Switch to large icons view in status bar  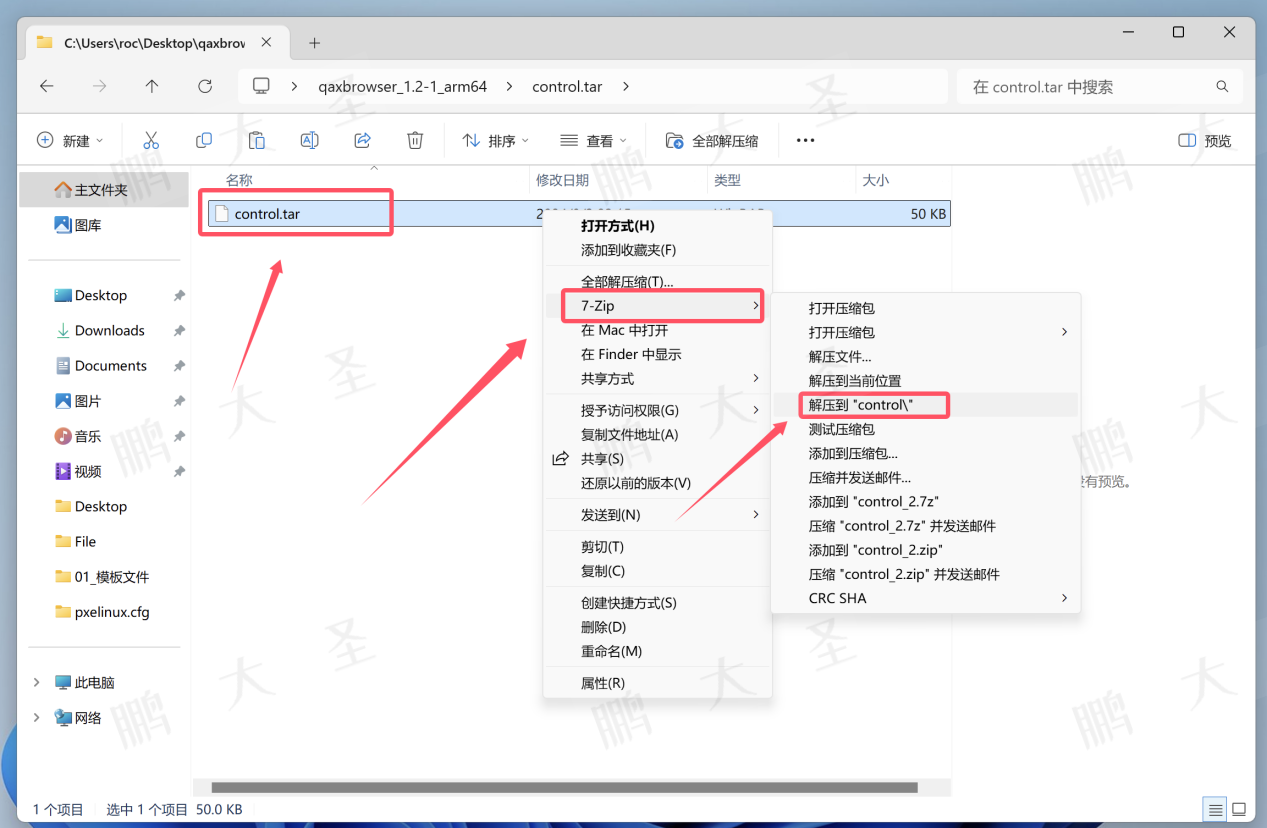pos(1239,809)
